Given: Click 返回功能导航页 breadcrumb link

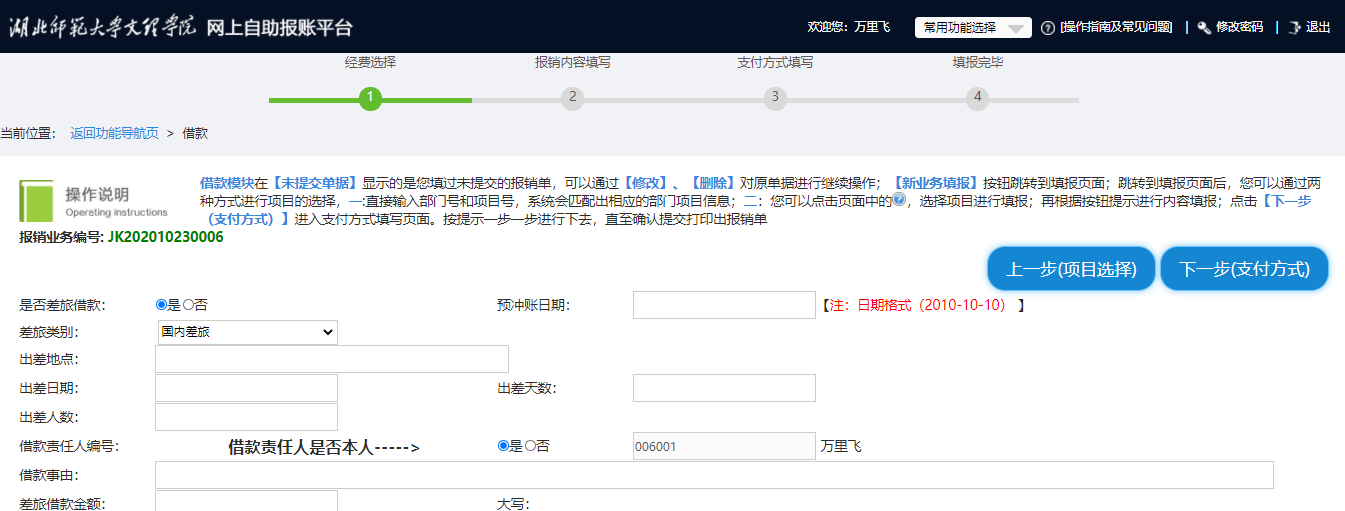Looking at the screenshot, I should [x=114, y=133].
